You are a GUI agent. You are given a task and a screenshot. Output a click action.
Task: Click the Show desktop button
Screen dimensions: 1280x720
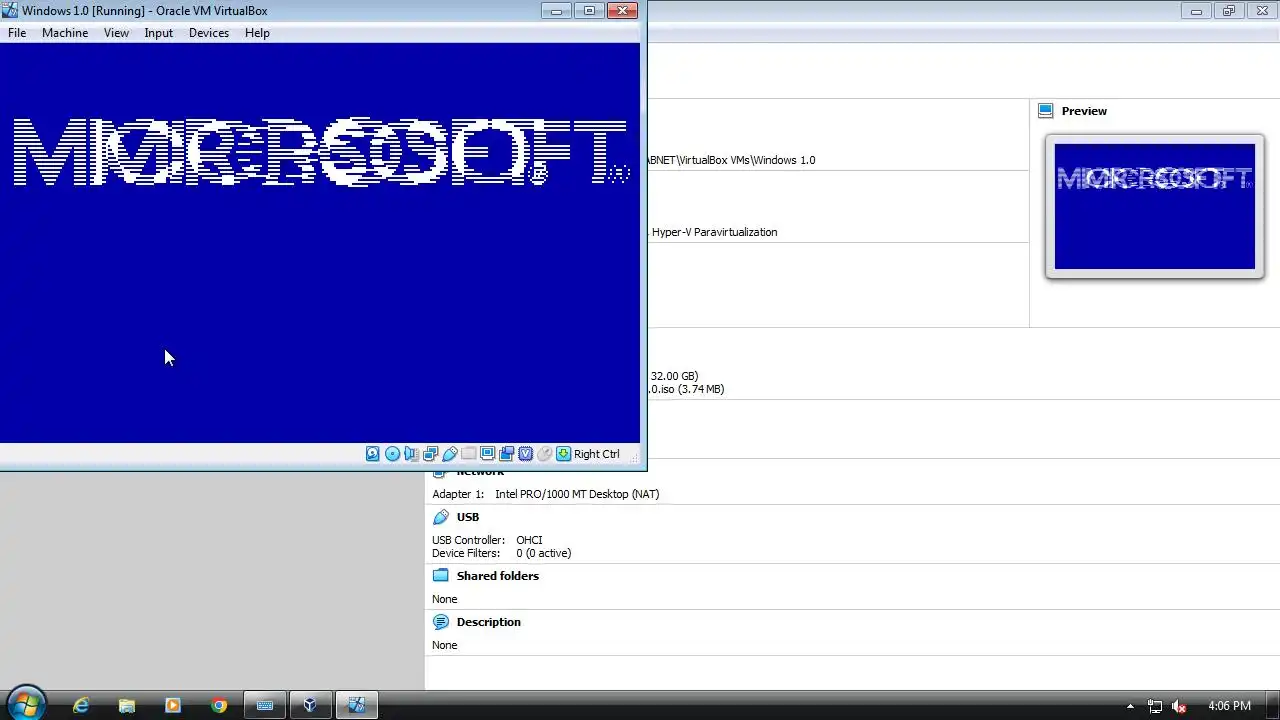point(1272,705)
